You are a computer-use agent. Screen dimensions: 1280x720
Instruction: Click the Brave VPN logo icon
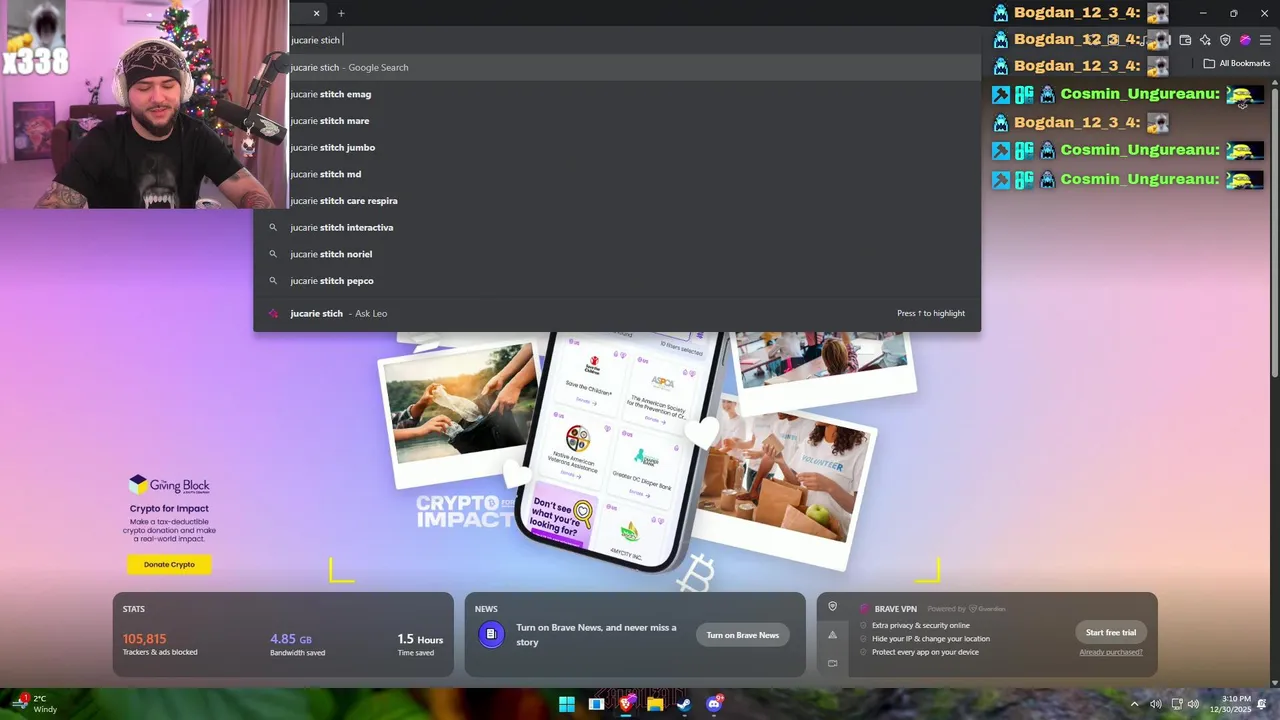(865, 608)
